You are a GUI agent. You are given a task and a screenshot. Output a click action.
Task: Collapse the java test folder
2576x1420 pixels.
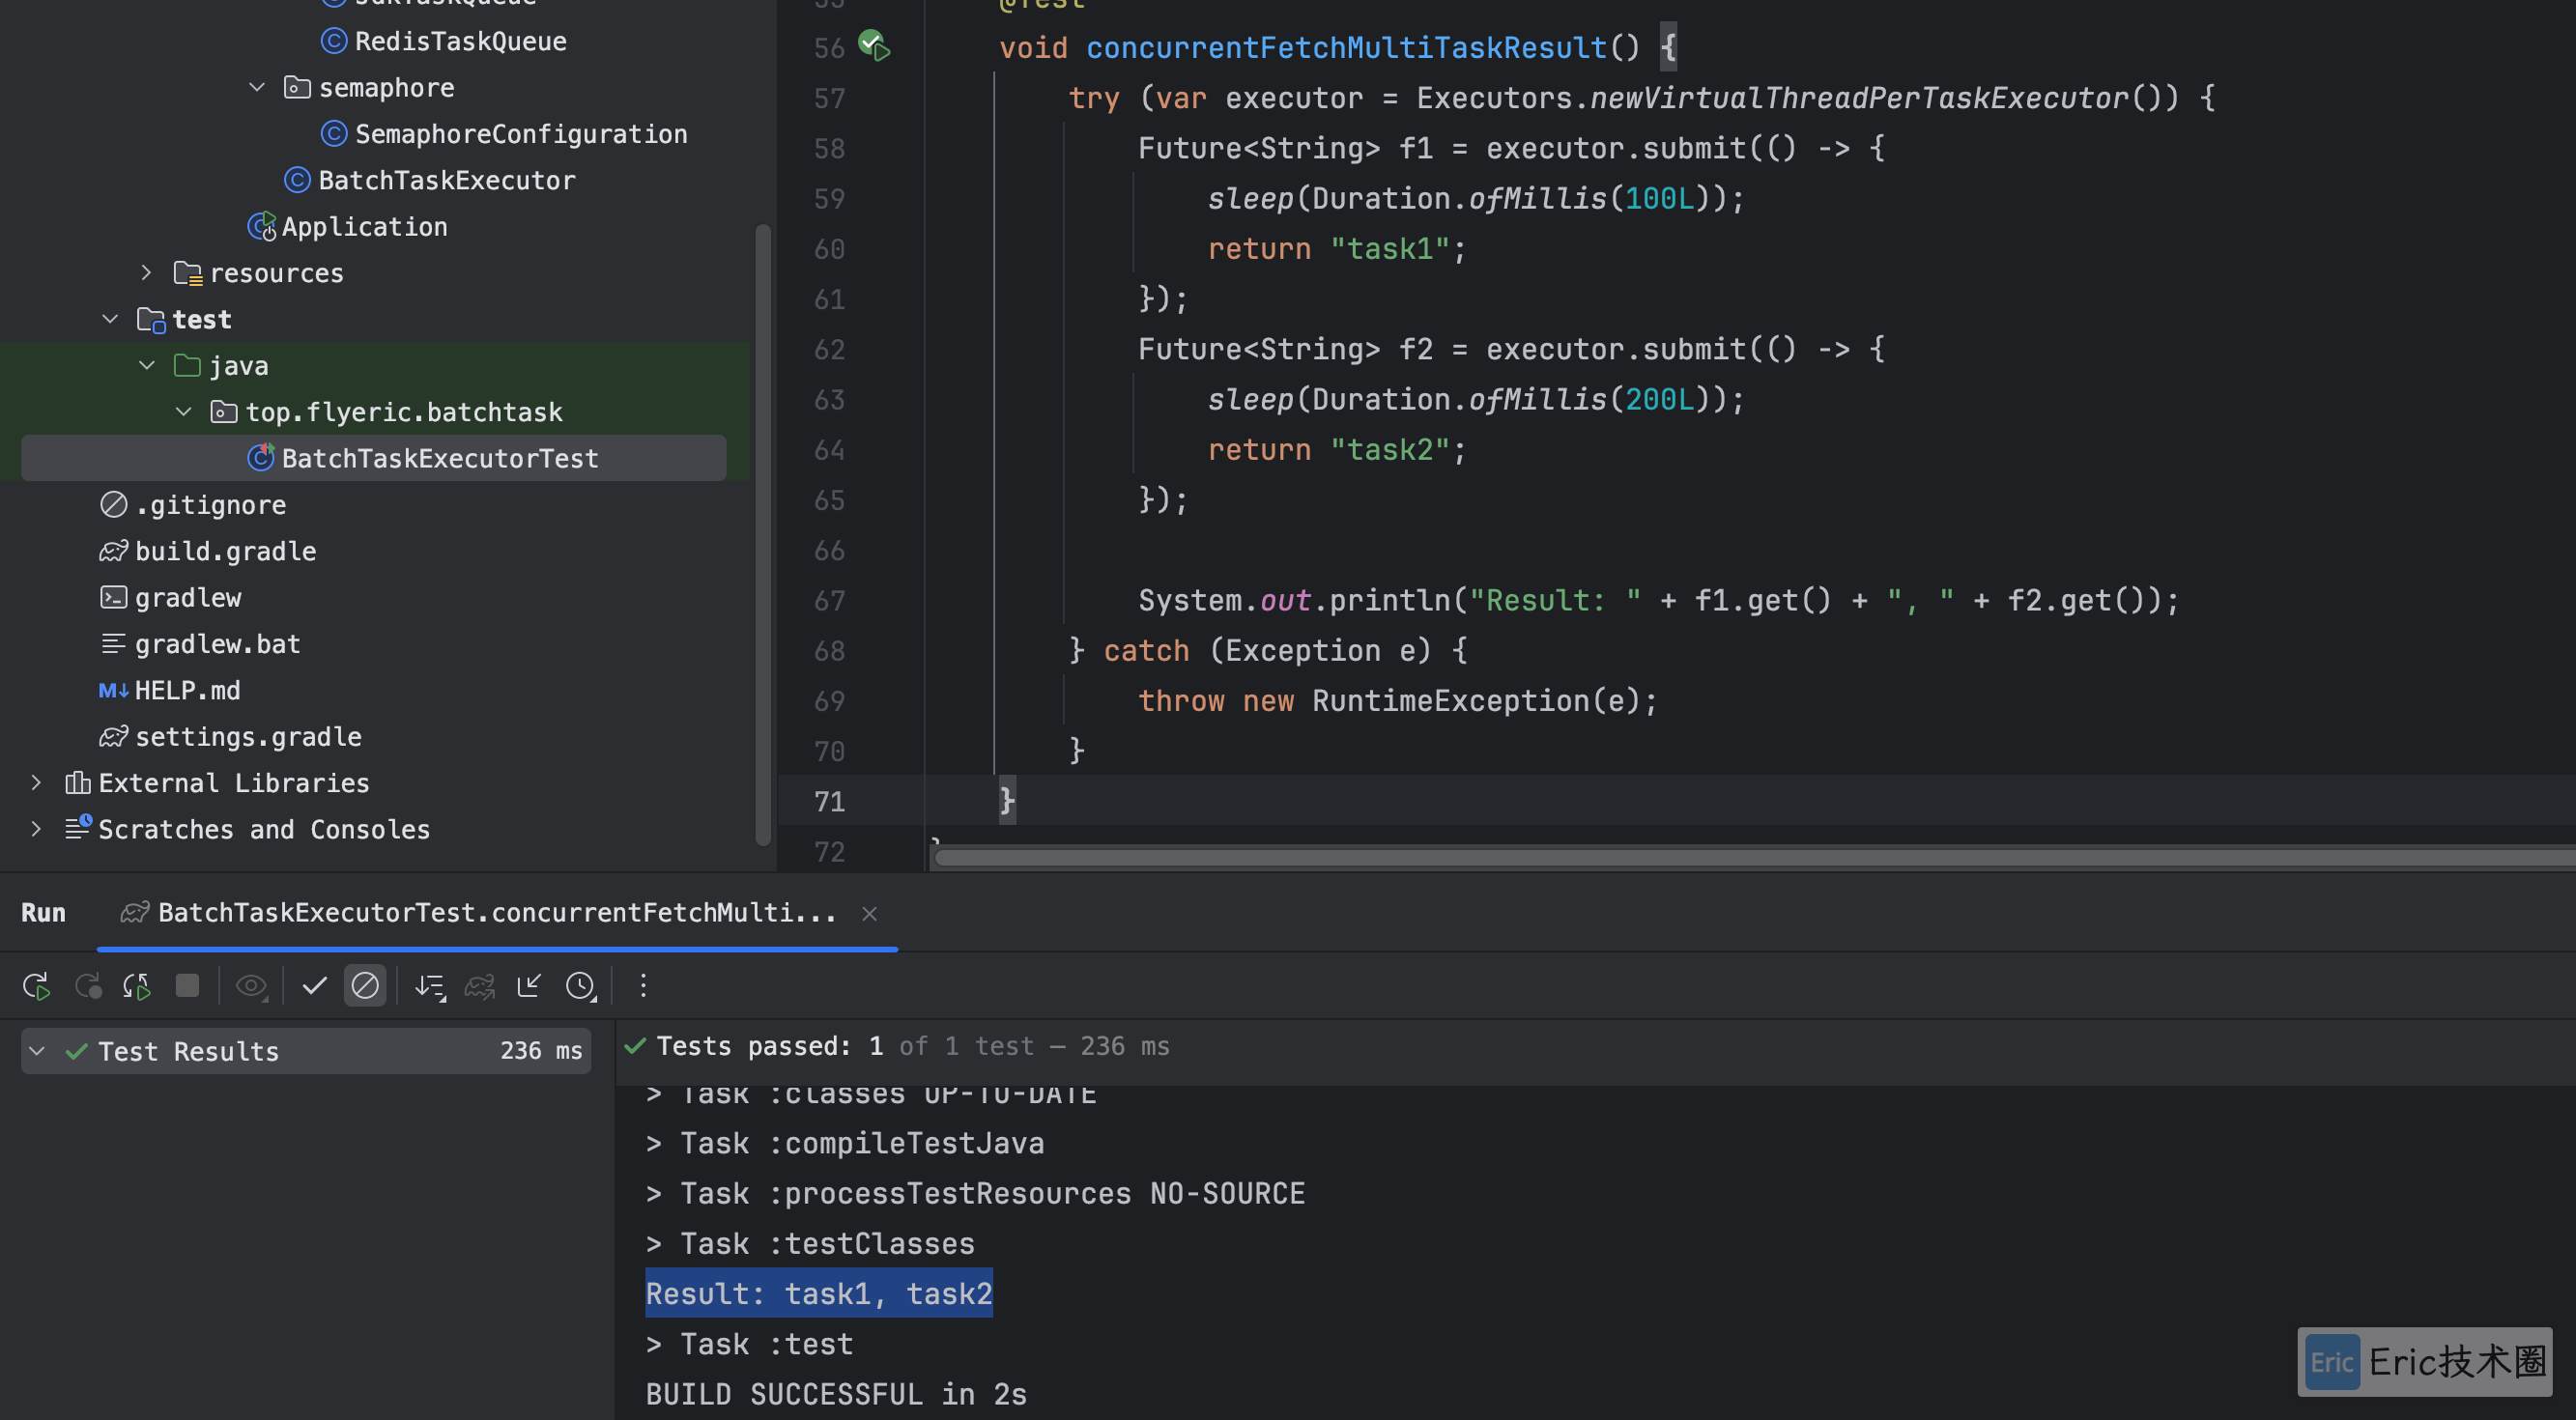pos(147,365)
